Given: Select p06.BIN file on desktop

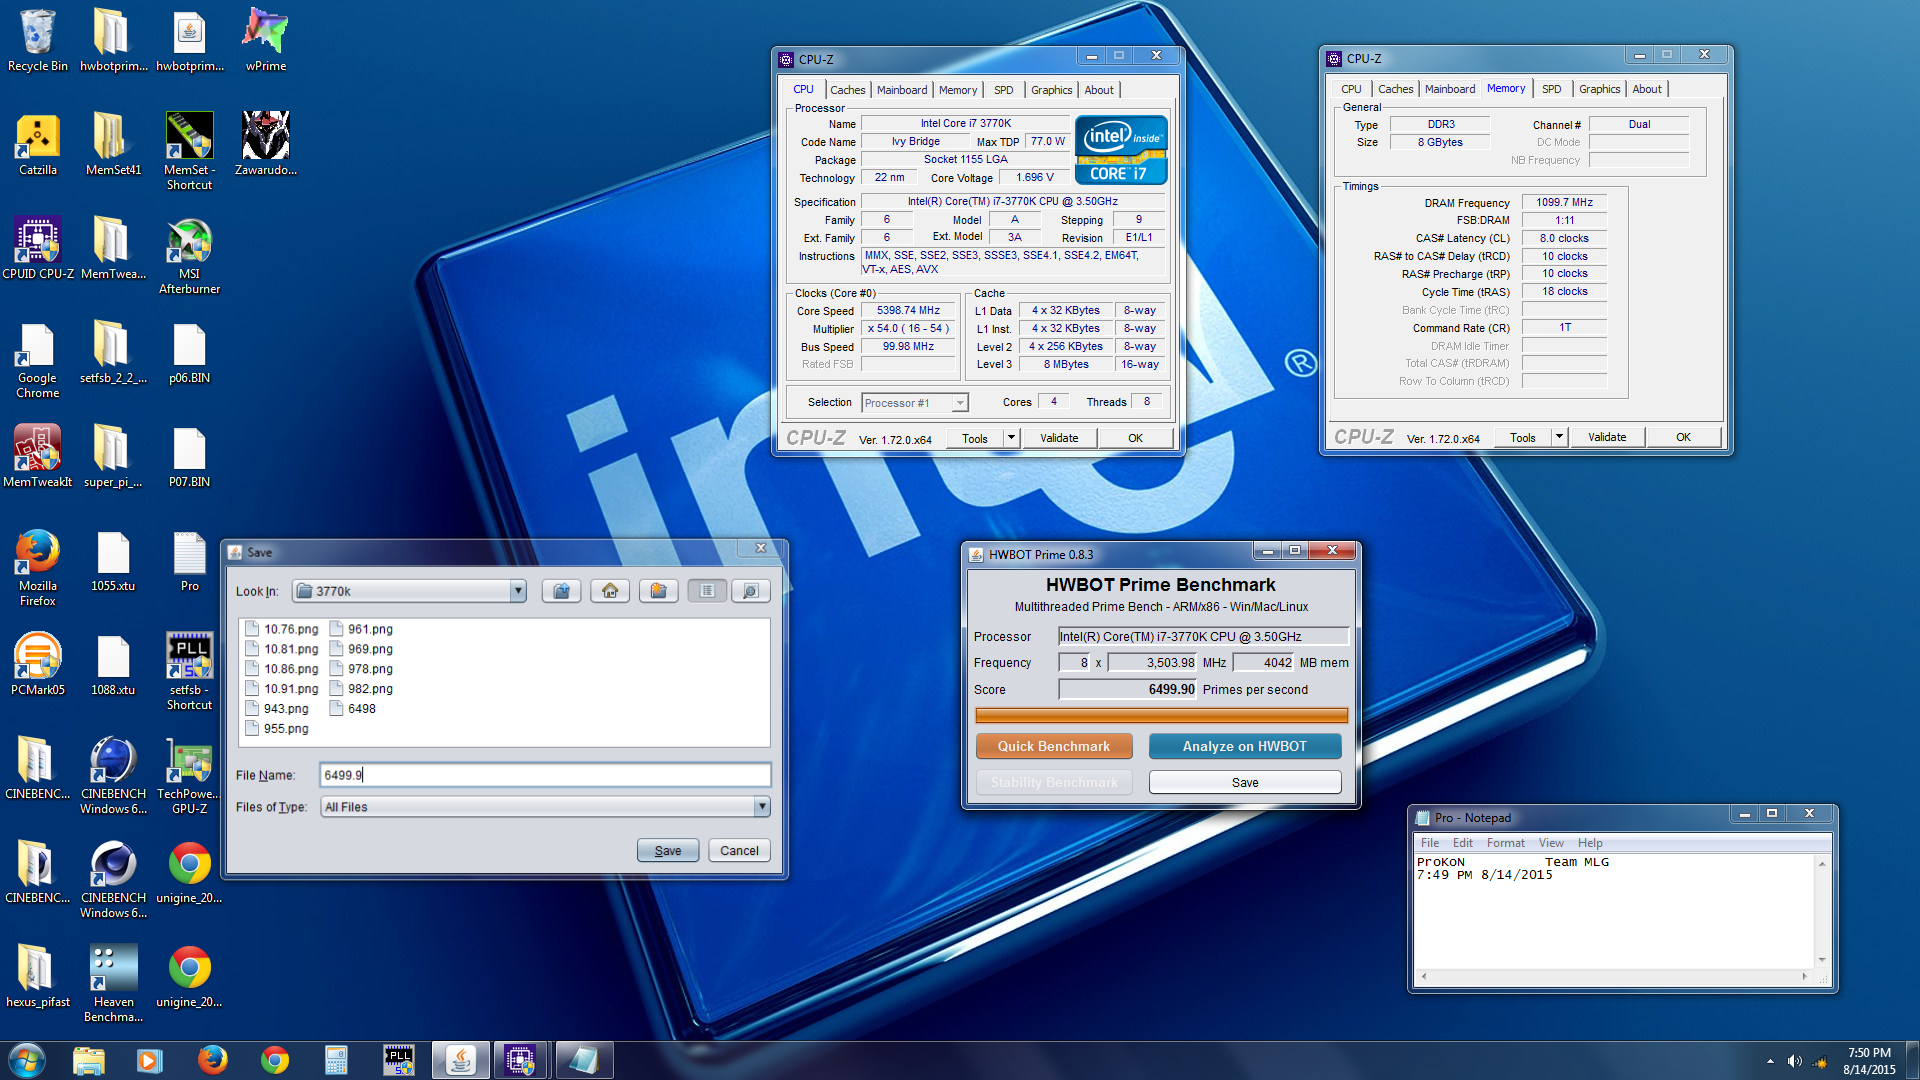Looking at the screenshot, I should pyautogui.click(x=189, y=352).
